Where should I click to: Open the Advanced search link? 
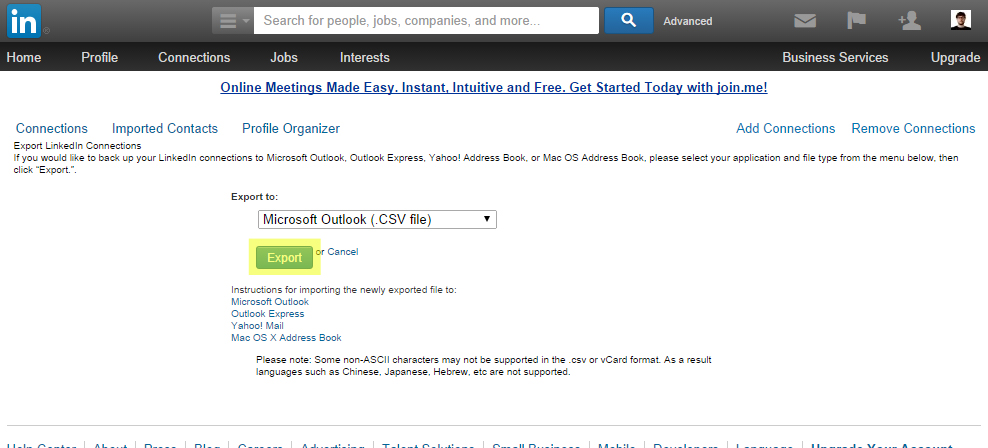pyautogui.click(x=688, y=21)
